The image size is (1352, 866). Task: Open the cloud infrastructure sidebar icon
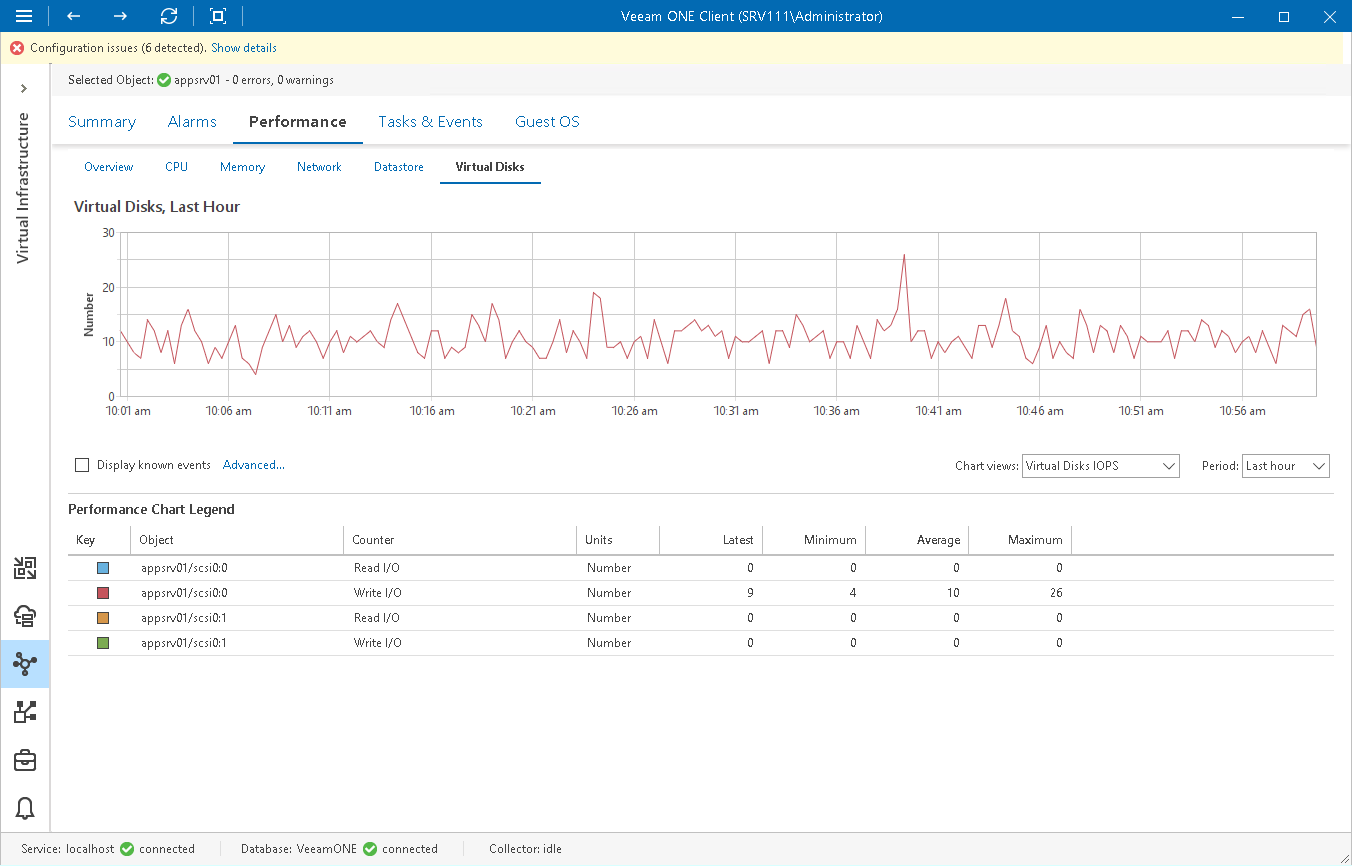pos(25,615)
